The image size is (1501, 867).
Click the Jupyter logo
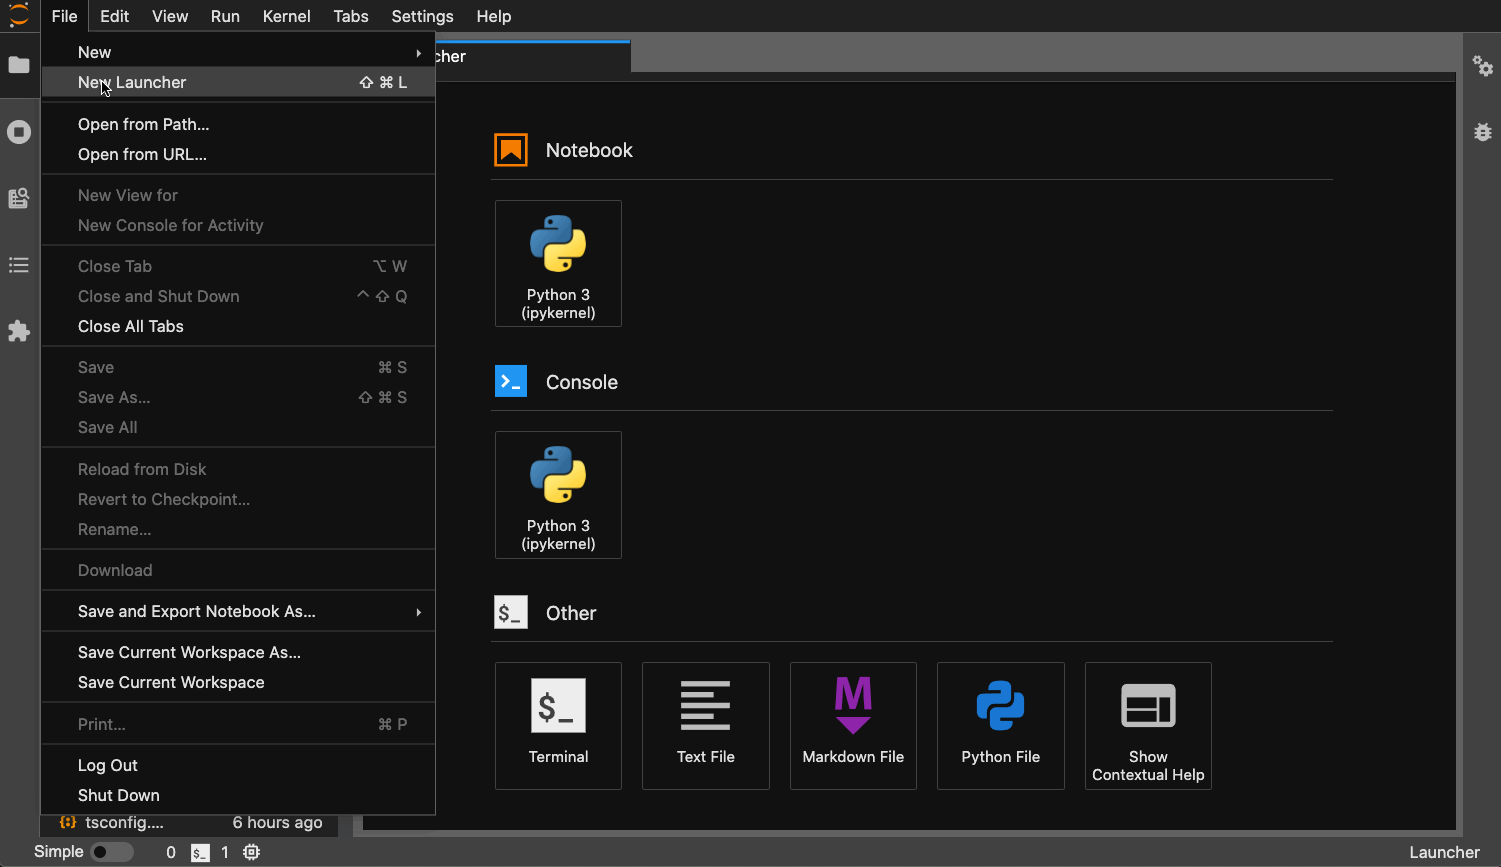pos(18,16)
